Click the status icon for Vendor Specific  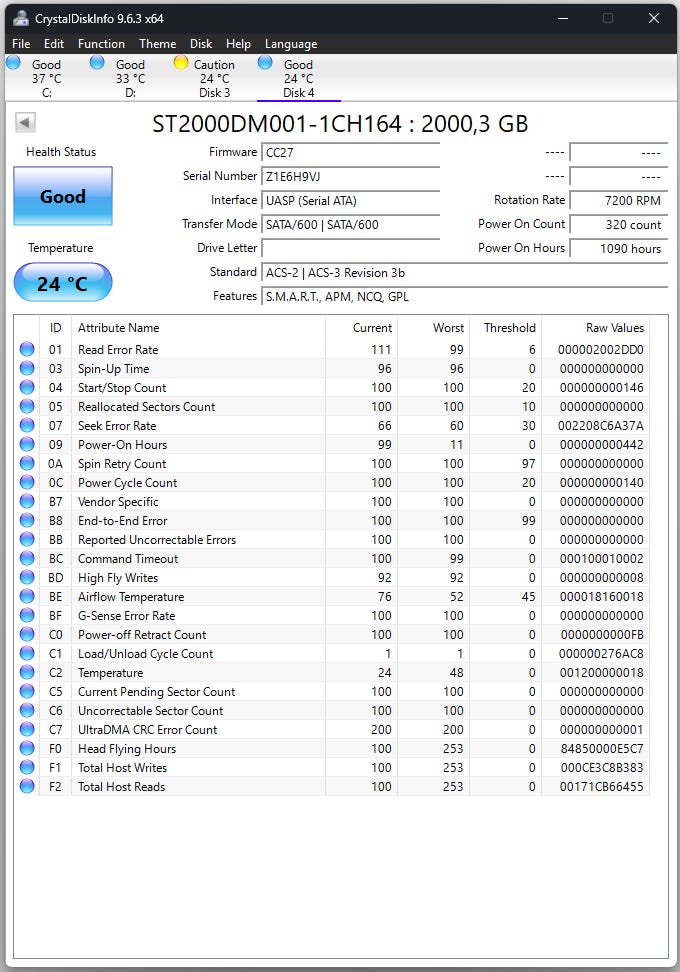pyautogui.click(x=27, y=501)
